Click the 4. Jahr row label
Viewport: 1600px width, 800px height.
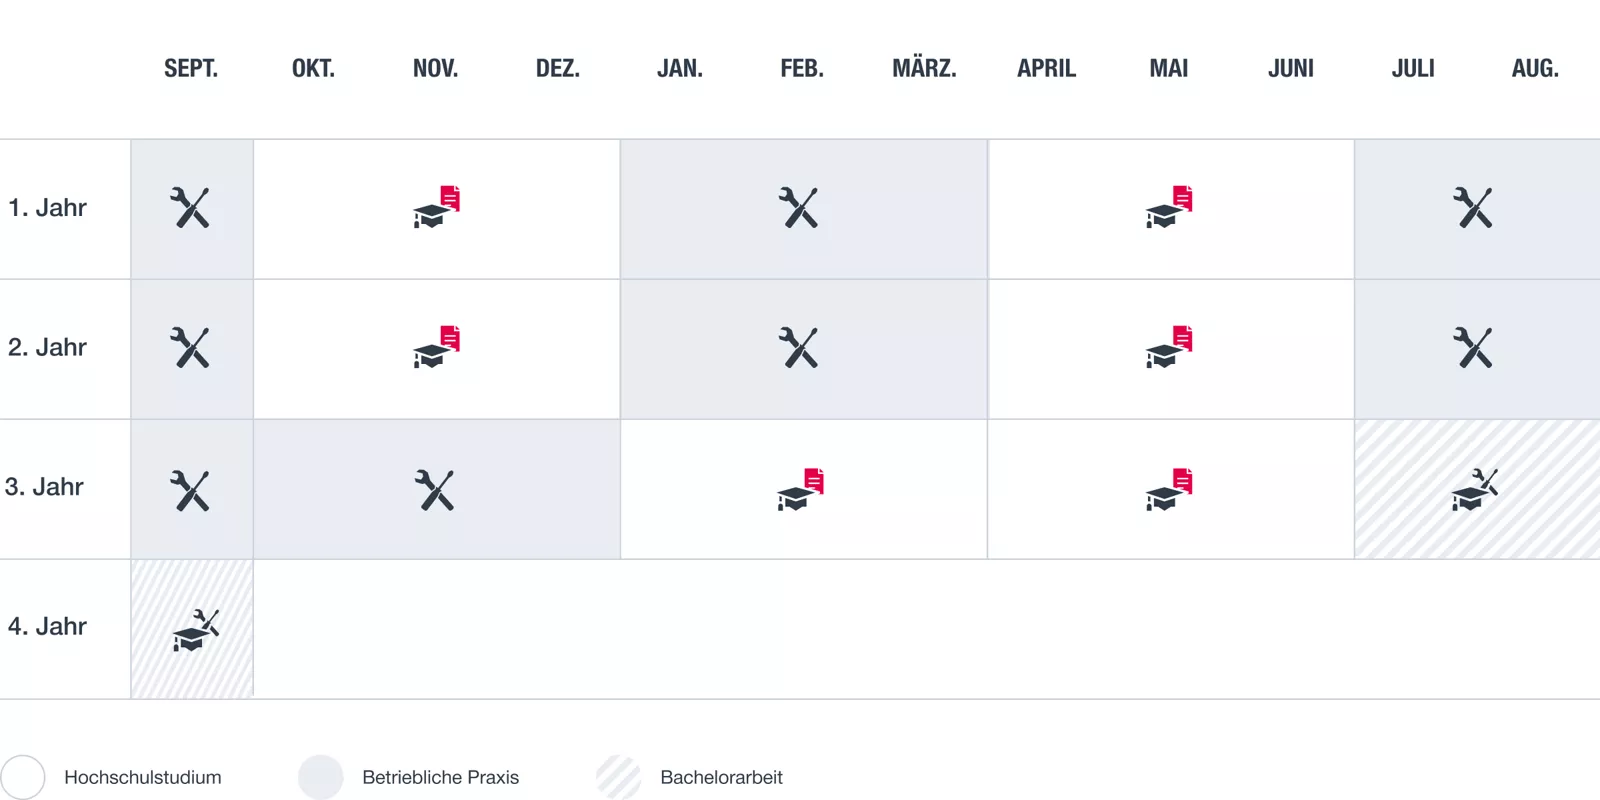click(47, 627)
